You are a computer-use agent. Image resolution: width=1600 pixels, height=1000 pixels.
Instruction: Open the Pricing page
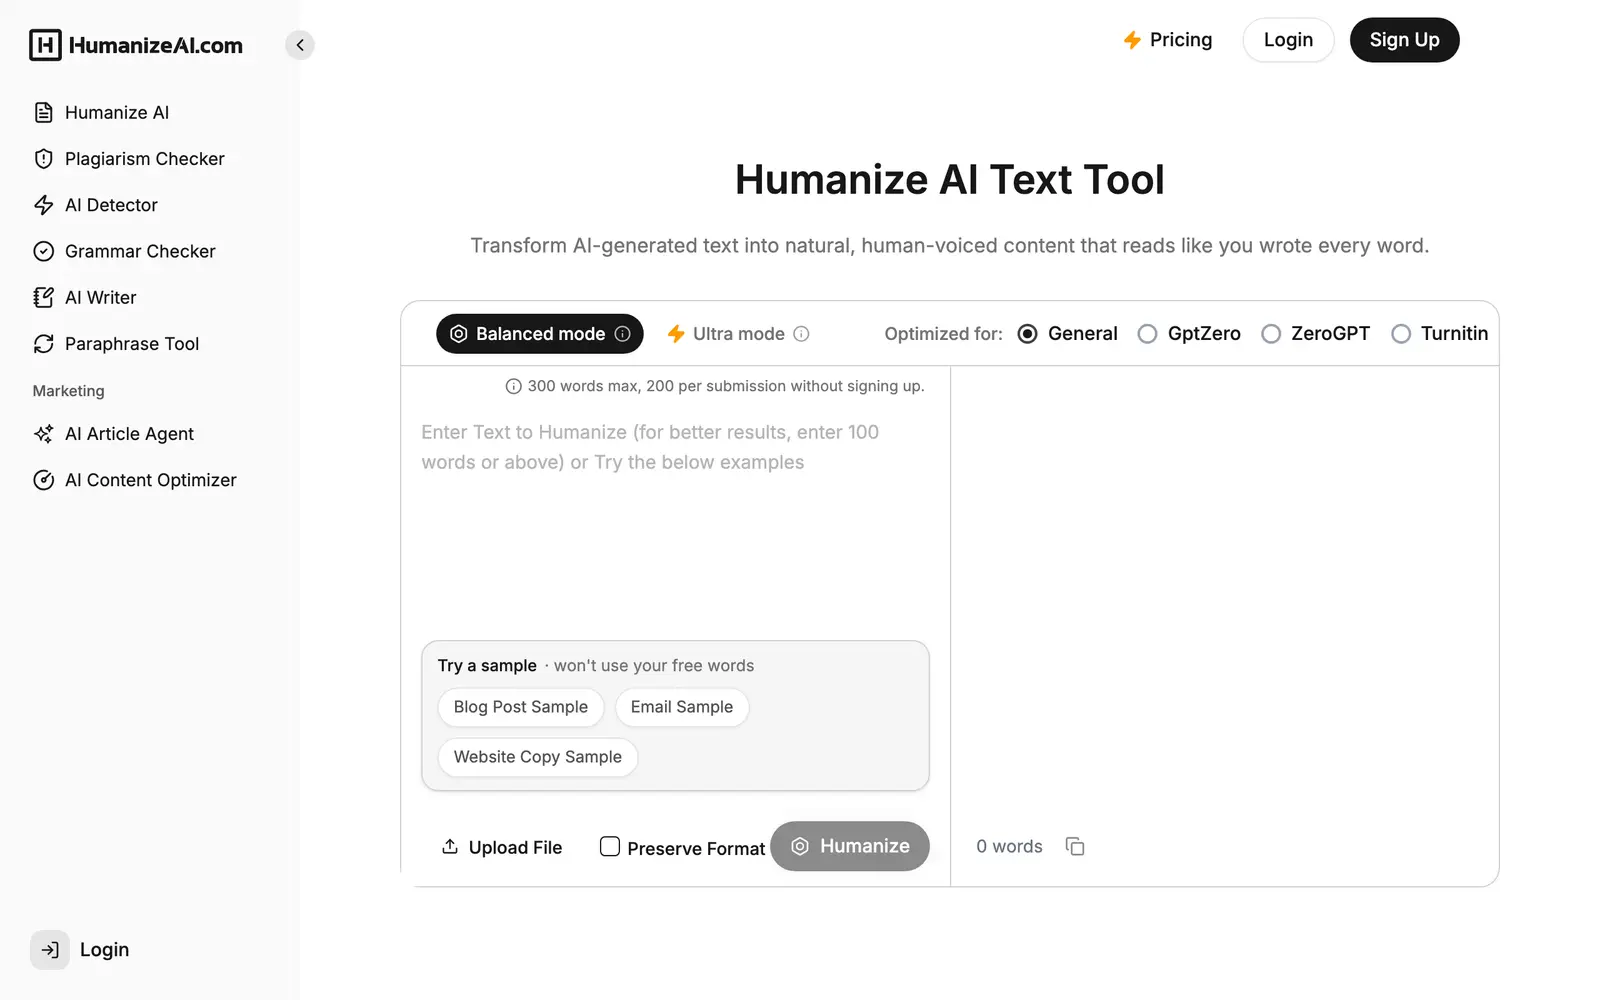1167,40
